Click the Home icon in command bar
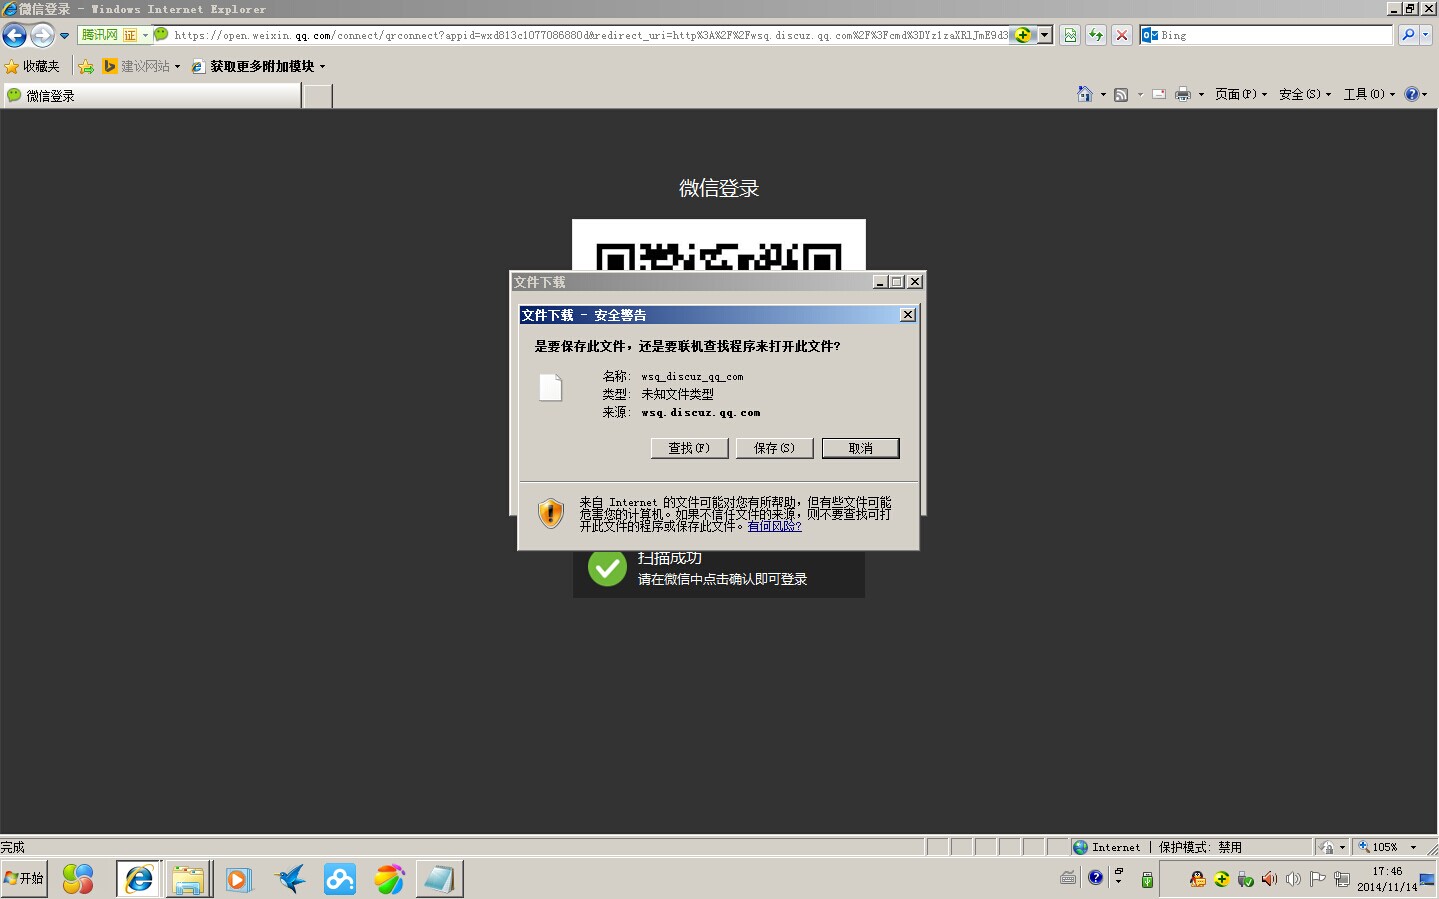This screenshot has width=1439, height=899. pos(1085,94)
